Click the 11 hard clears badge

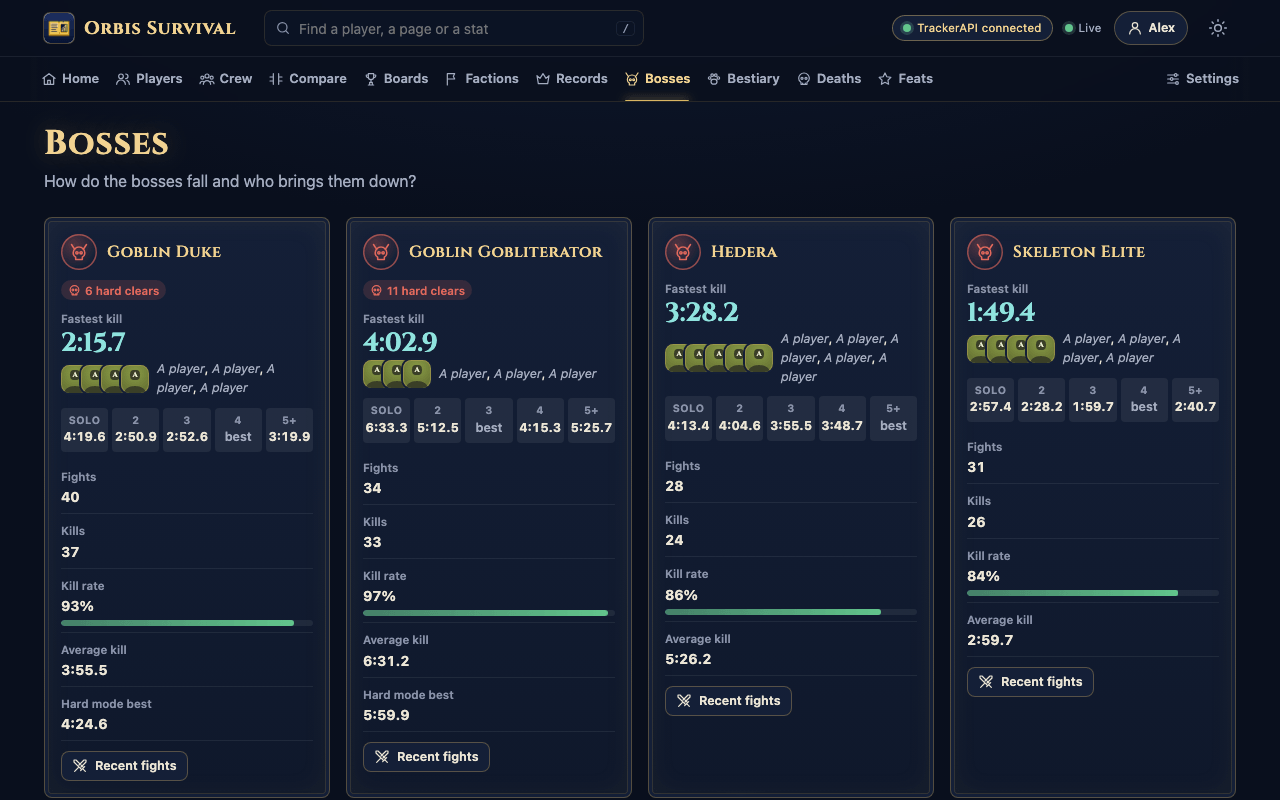(417, 291)
